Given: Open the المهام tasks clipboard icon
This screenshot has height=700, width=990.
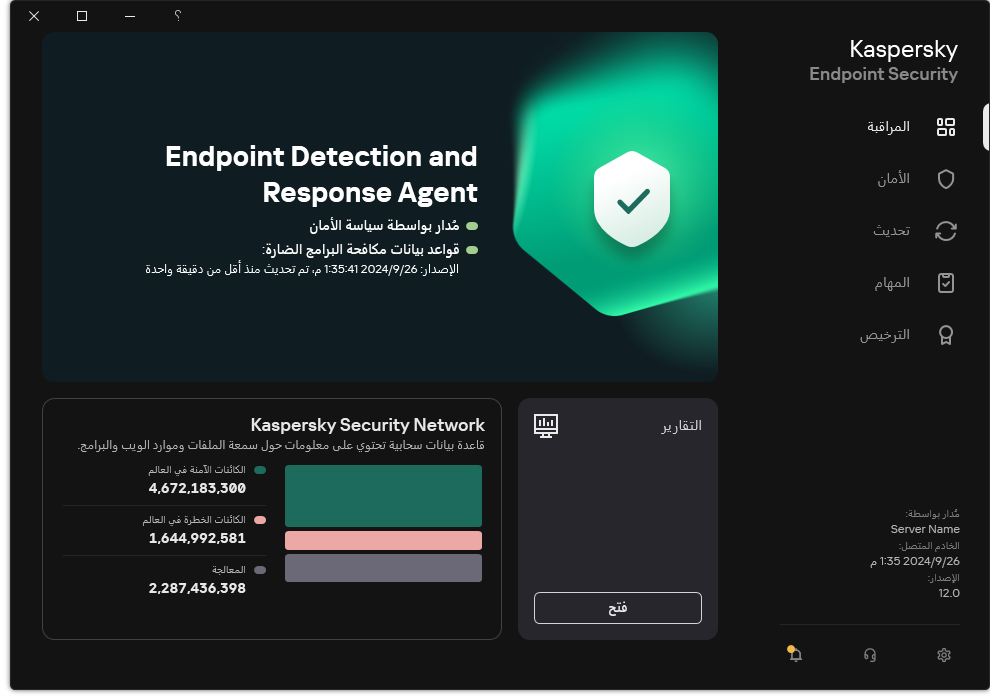Looking at the screenshot, I should tap(946, 283).
